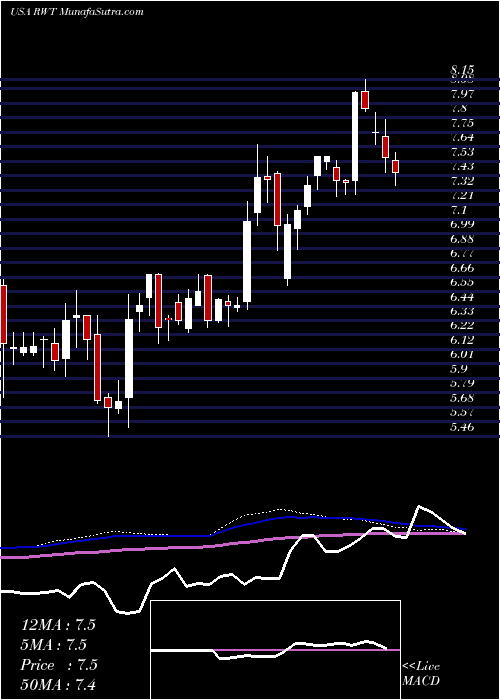The width and height of the screenshot is (500, 700).
Task: Click the 6.88 price axis label
Action: point(462,239)
